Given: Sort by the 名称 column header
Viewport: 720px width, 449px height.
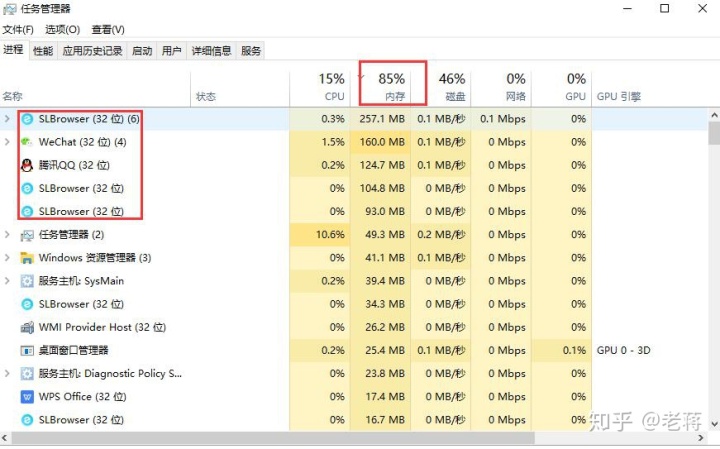Looking at the screenshot, I should 95,90.
